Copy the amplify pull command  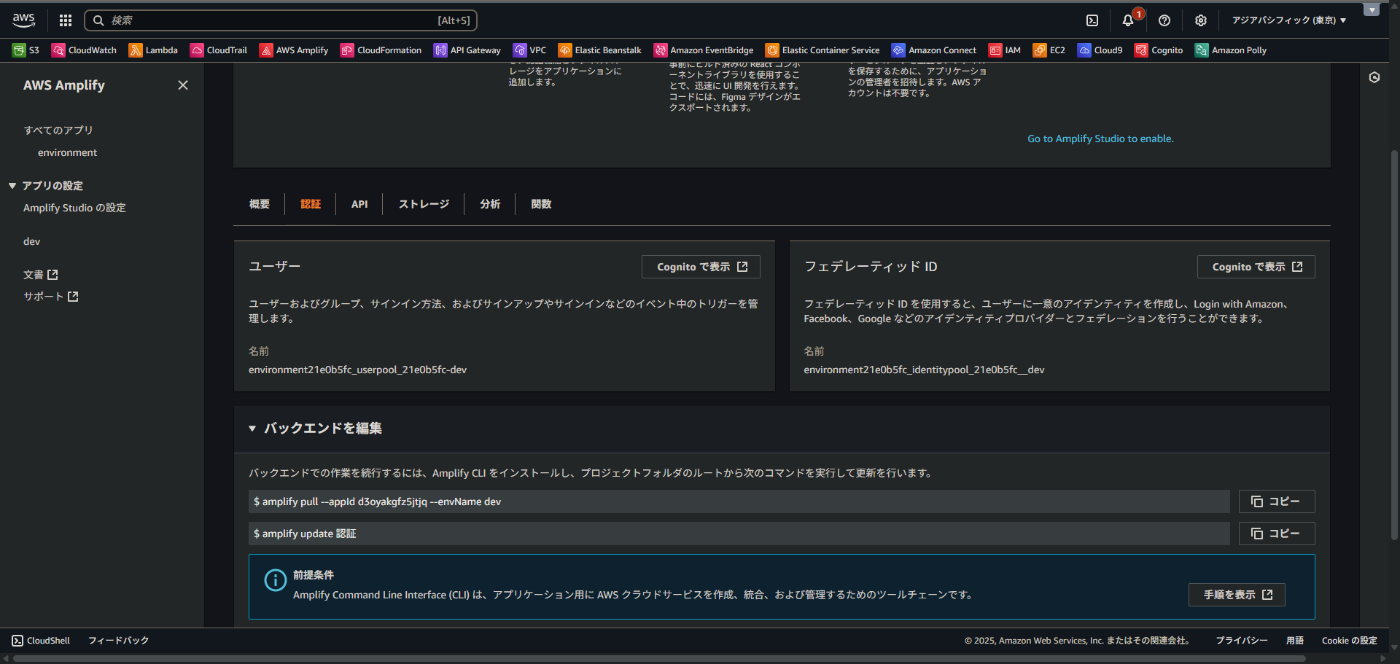coord(1277,502)
